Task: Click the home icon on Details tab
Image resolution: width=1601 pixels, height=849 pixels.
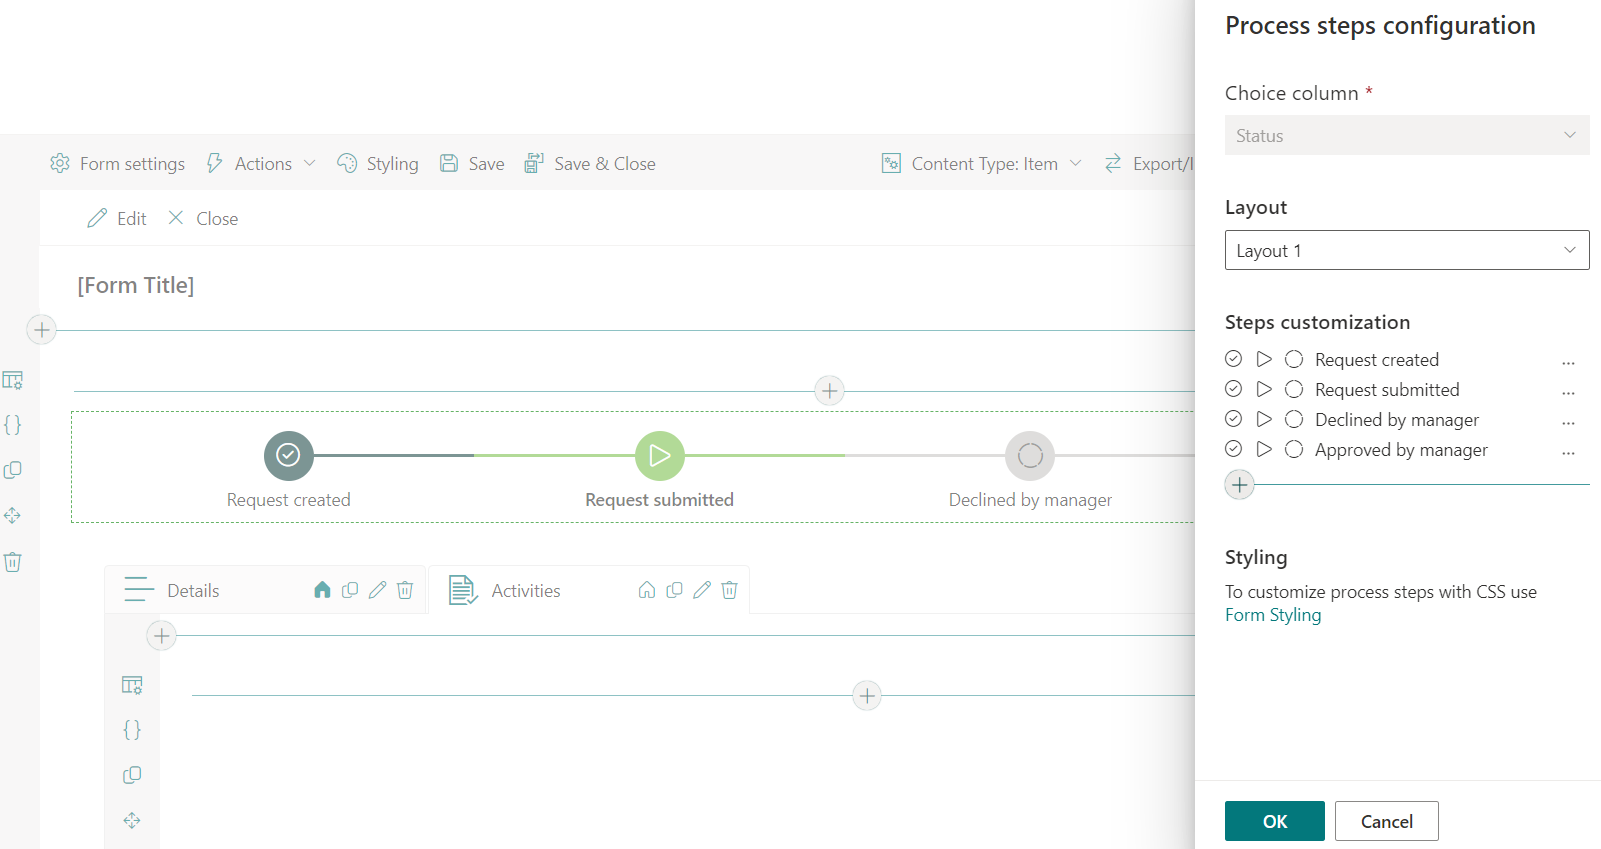Action: tap(322, 590)
